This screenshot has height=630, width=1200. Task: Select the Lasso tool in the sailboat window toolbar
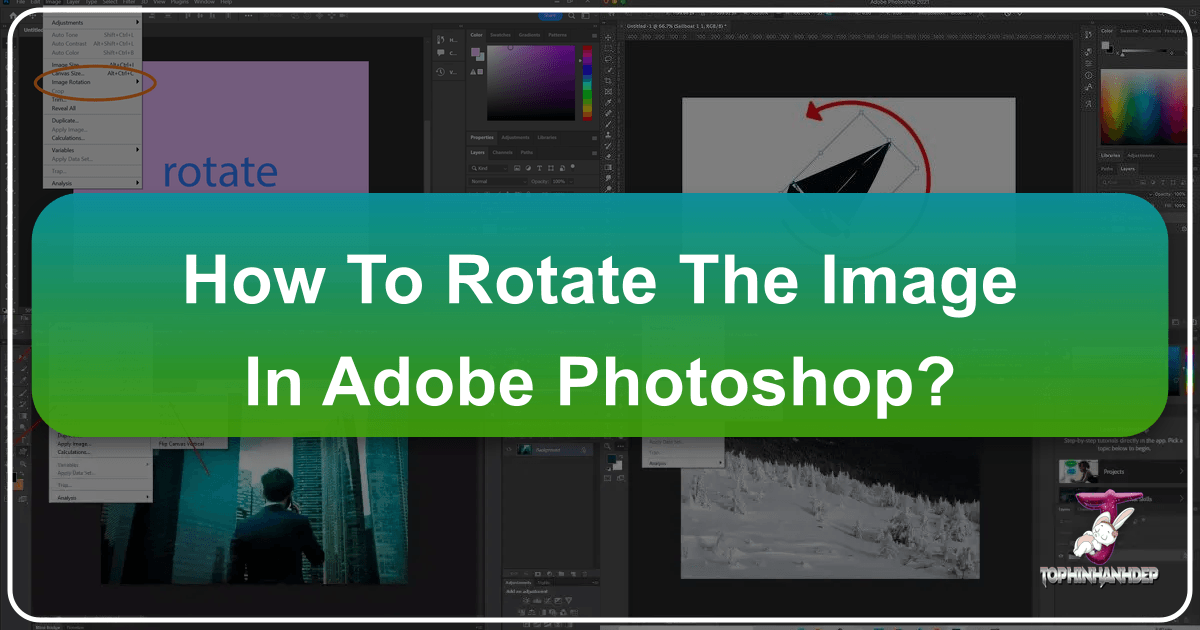[609, 59]
